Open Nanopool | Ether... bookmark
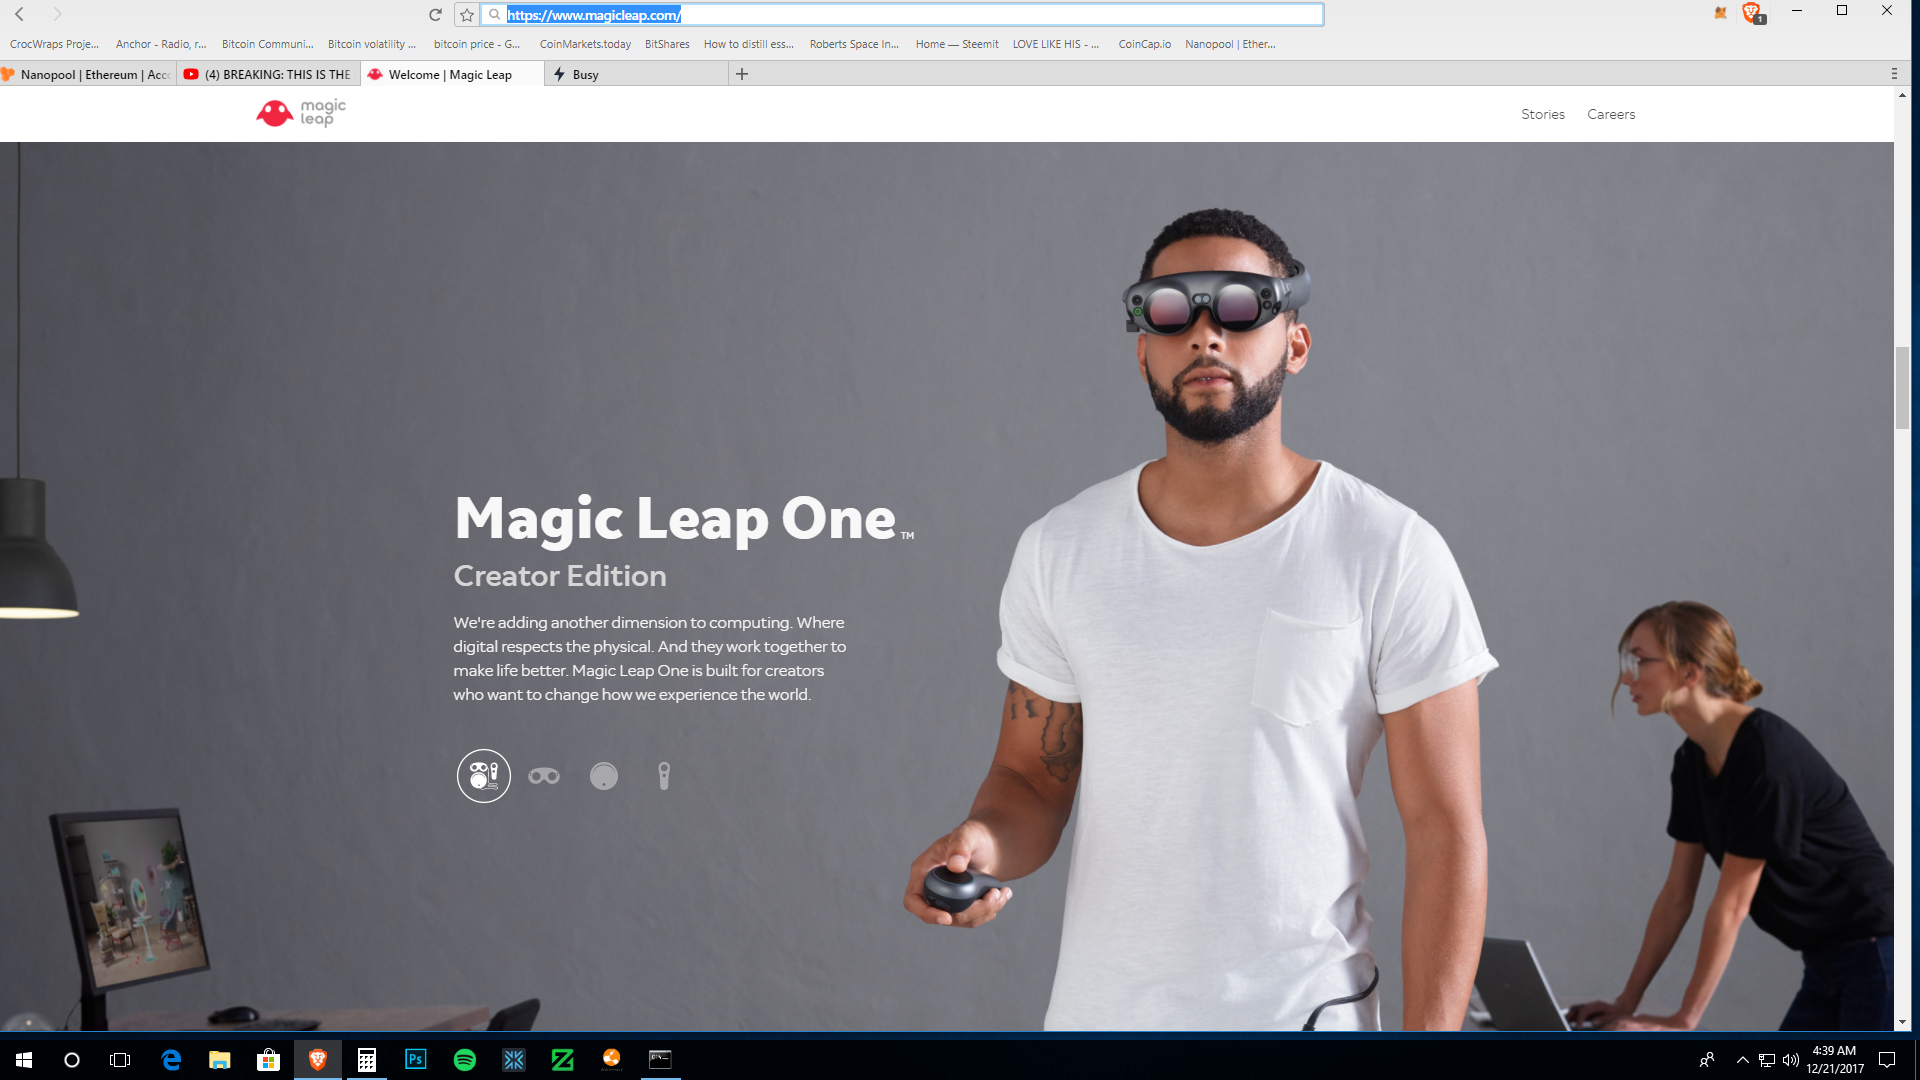 [x=1230, y=44]
